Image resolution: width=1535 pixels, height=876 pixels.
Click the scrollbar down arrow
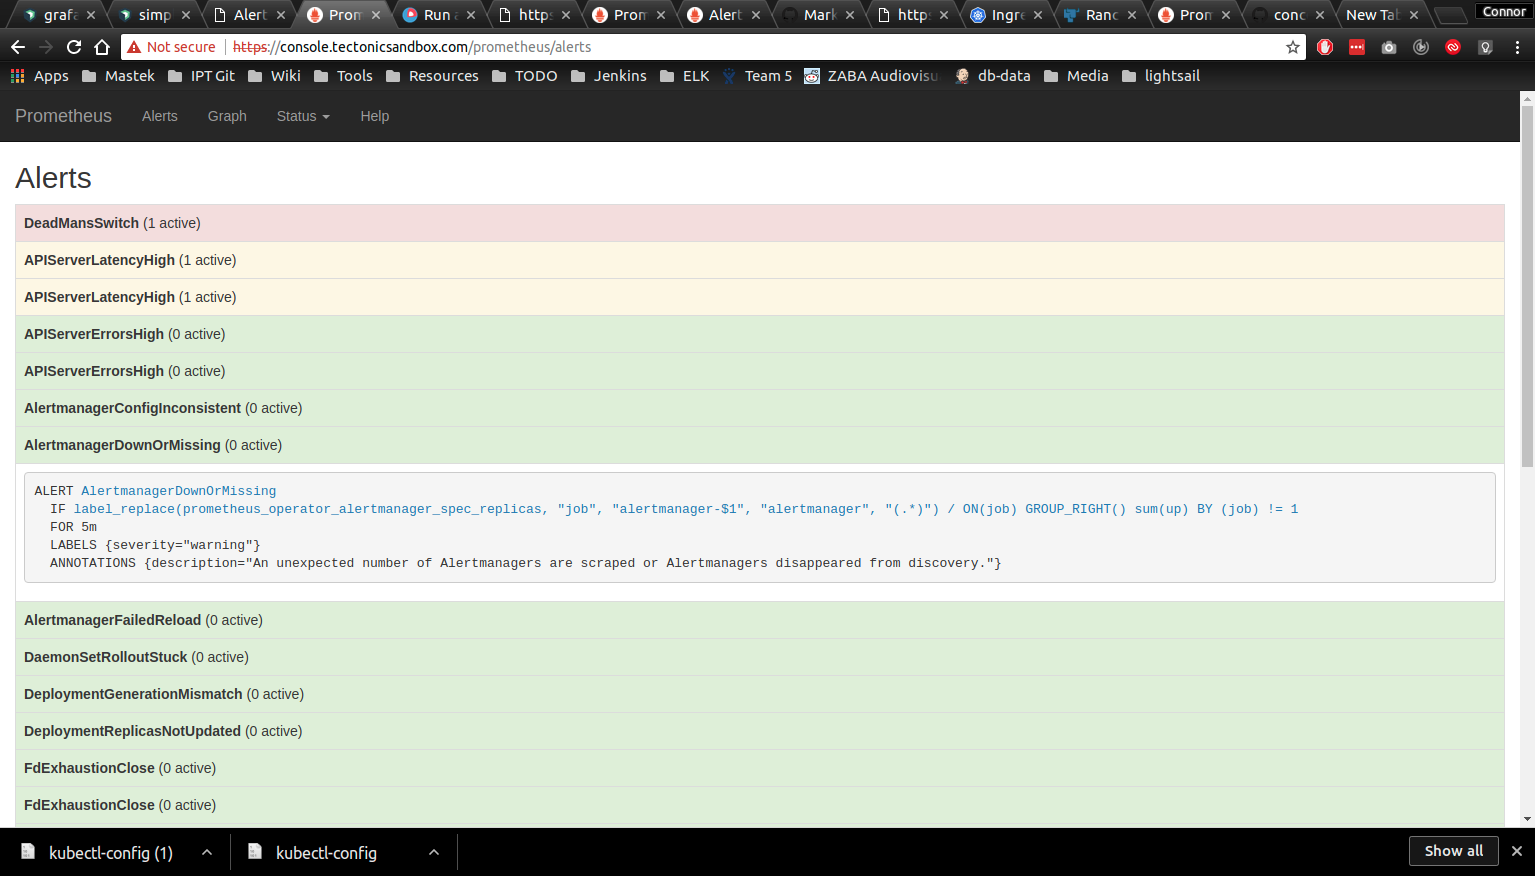(x=1527, y=819)
